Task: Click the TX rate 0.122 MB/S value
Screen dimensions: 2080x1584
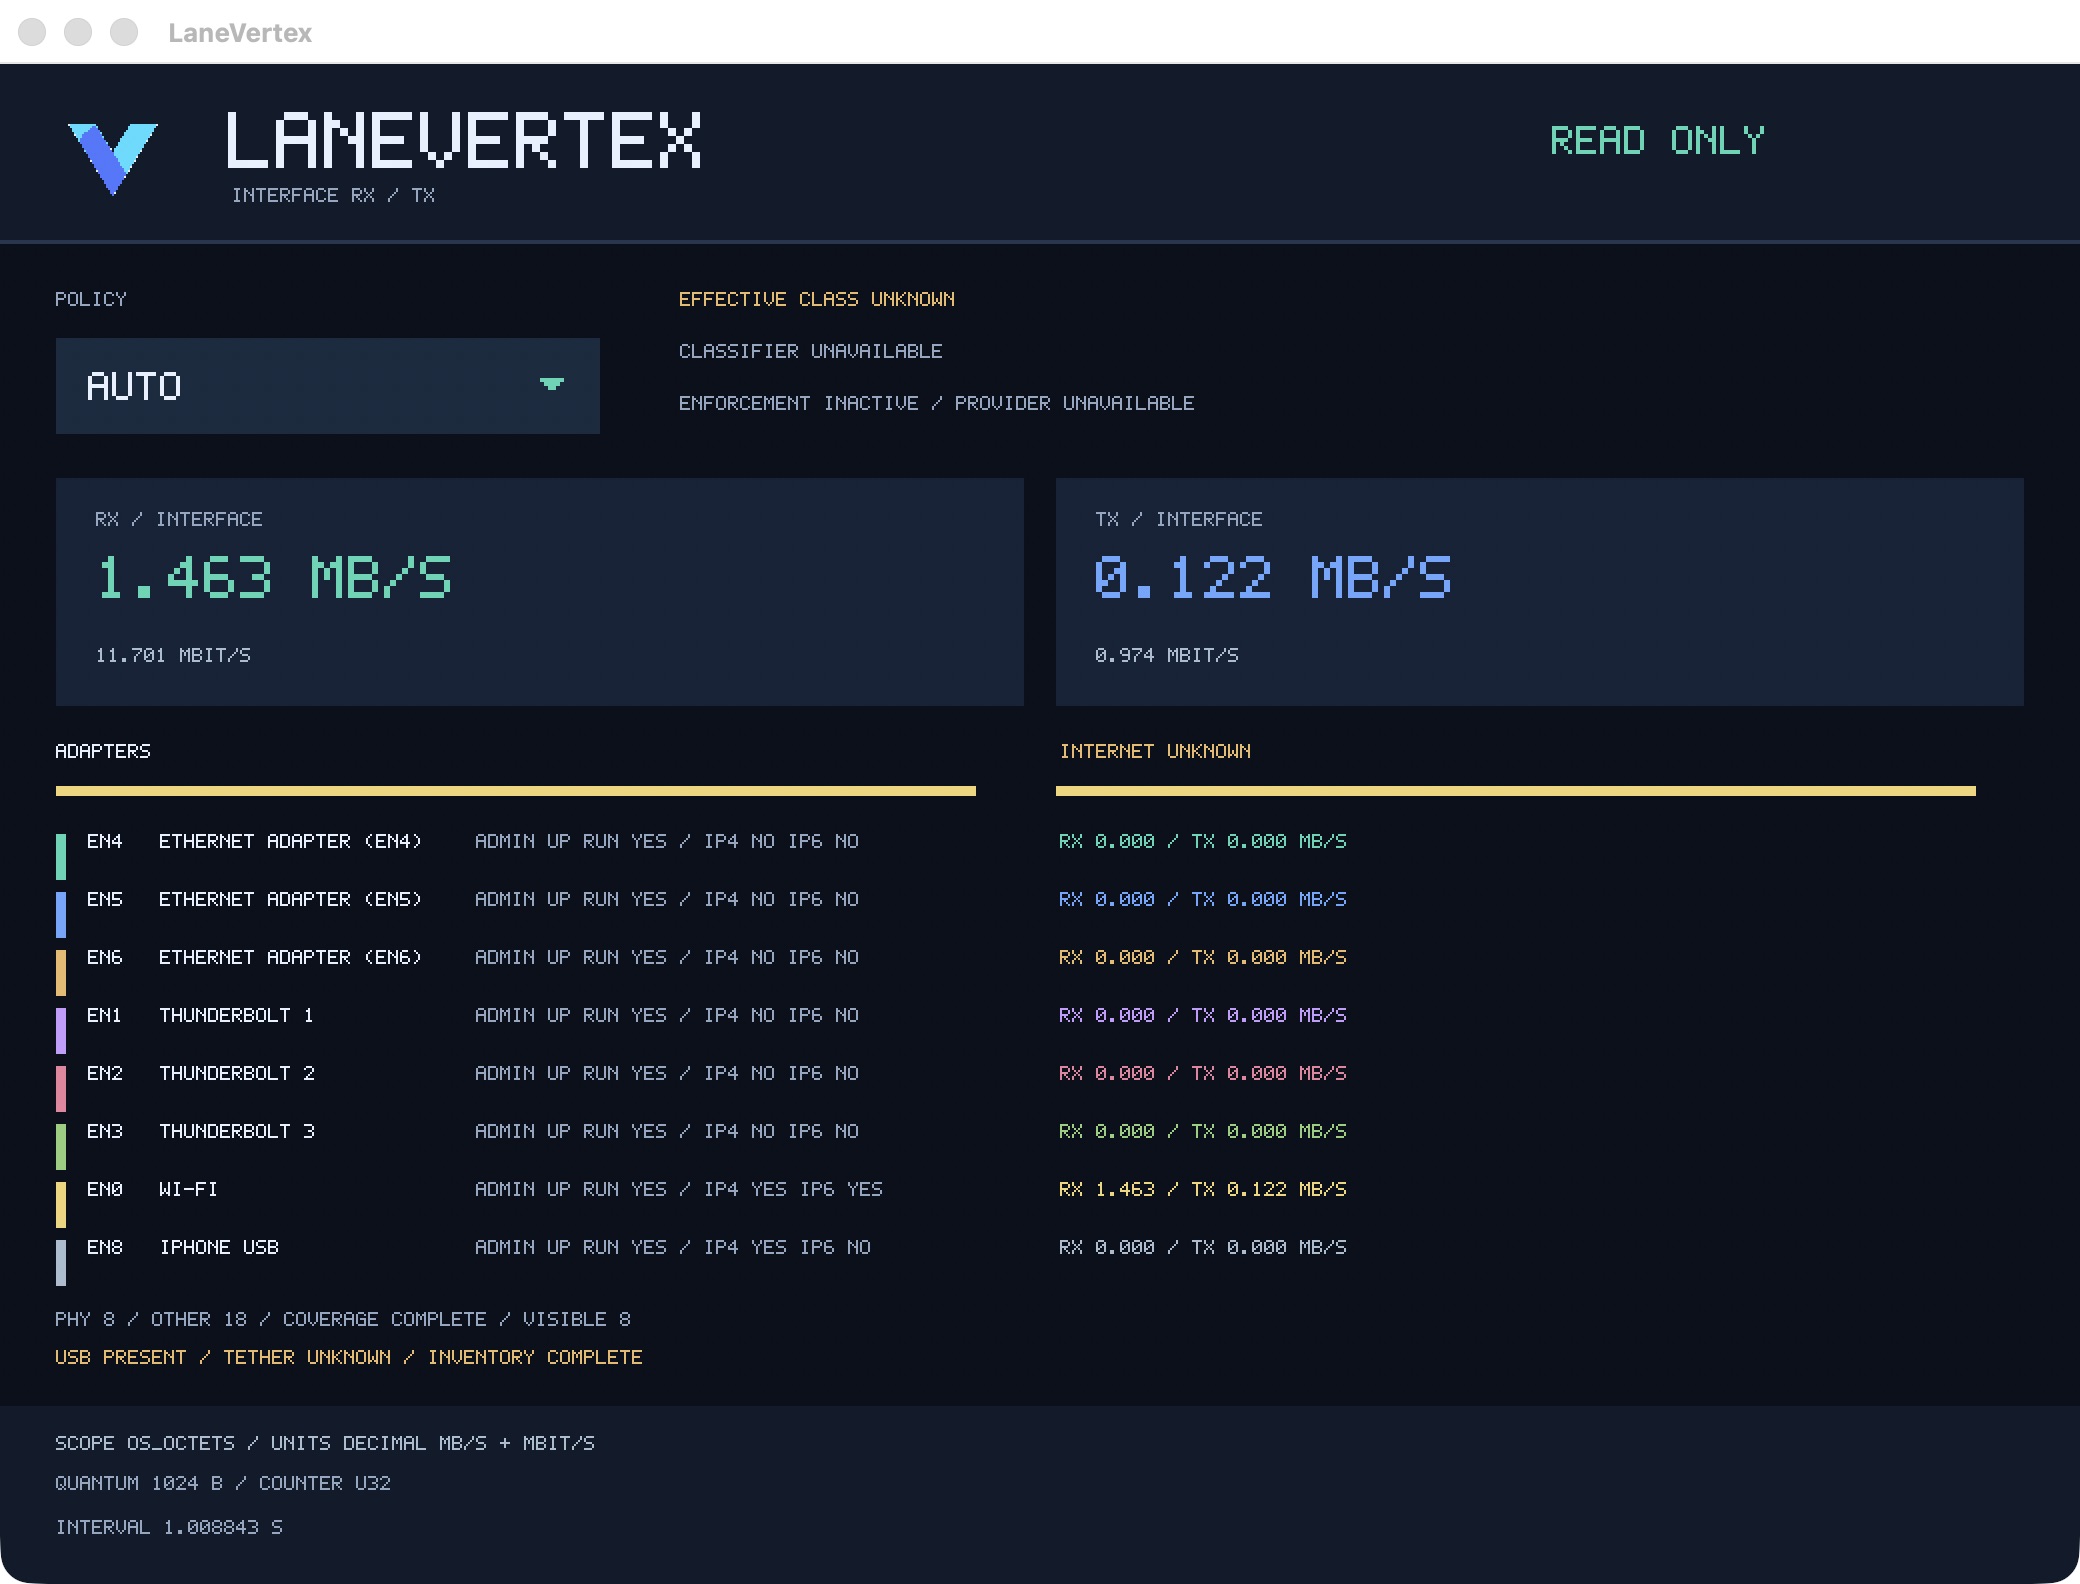Action: coord(1273,578)
